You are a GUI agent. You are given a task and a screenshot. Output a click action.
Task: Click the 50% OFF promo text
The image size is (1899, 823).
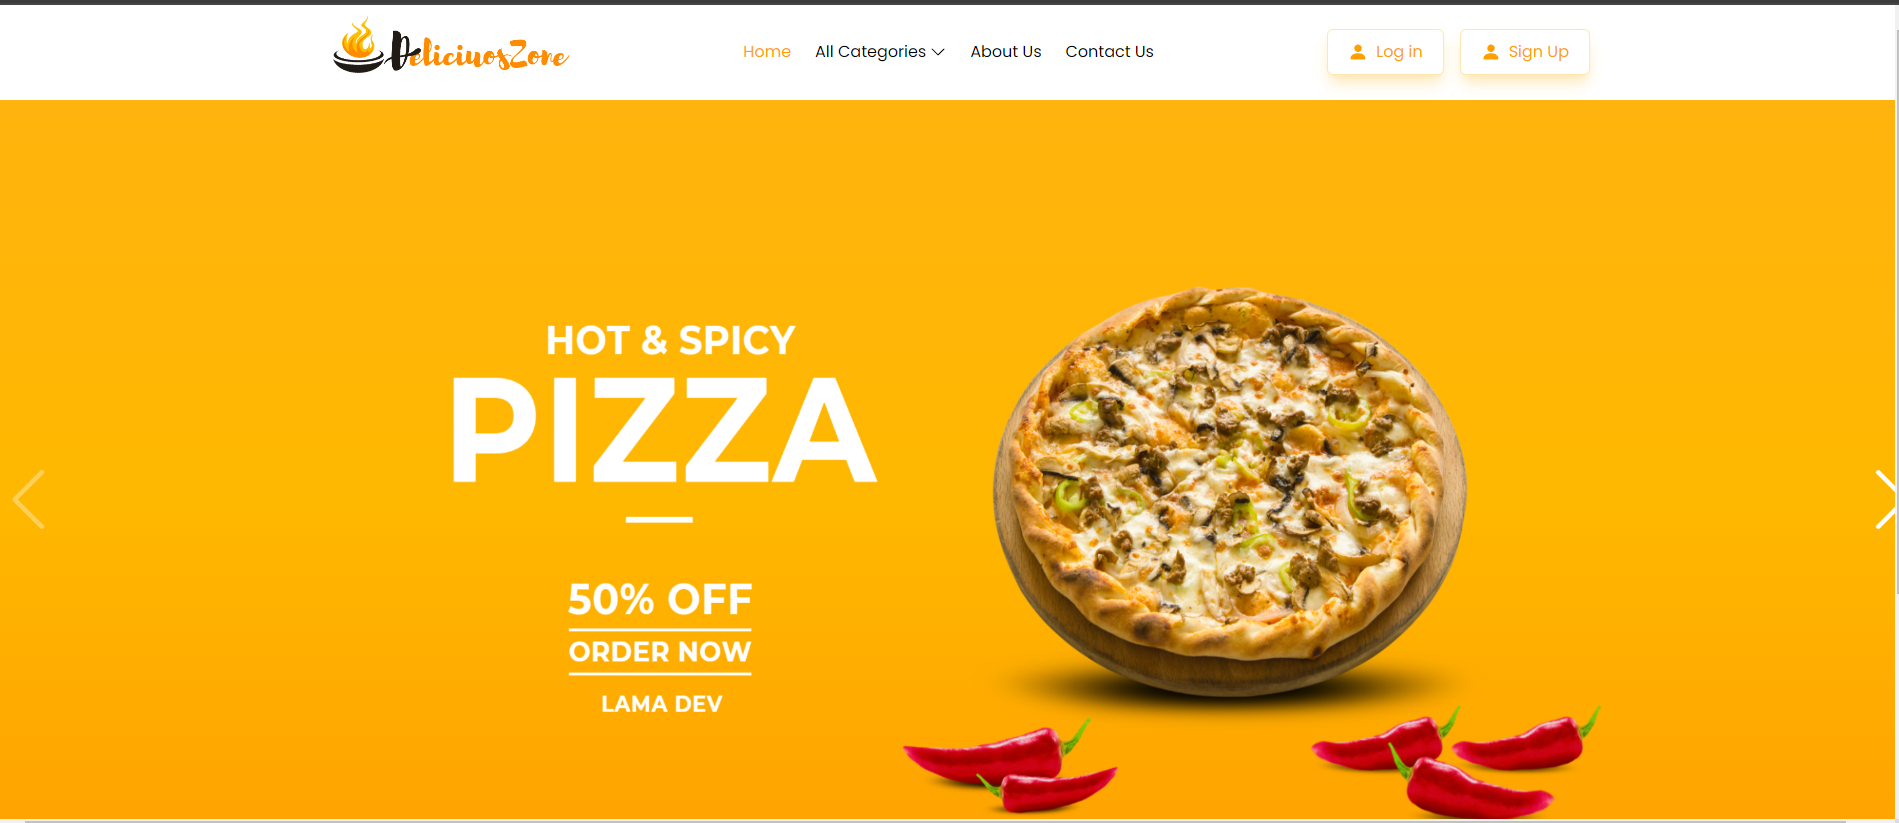click(660, 600)
